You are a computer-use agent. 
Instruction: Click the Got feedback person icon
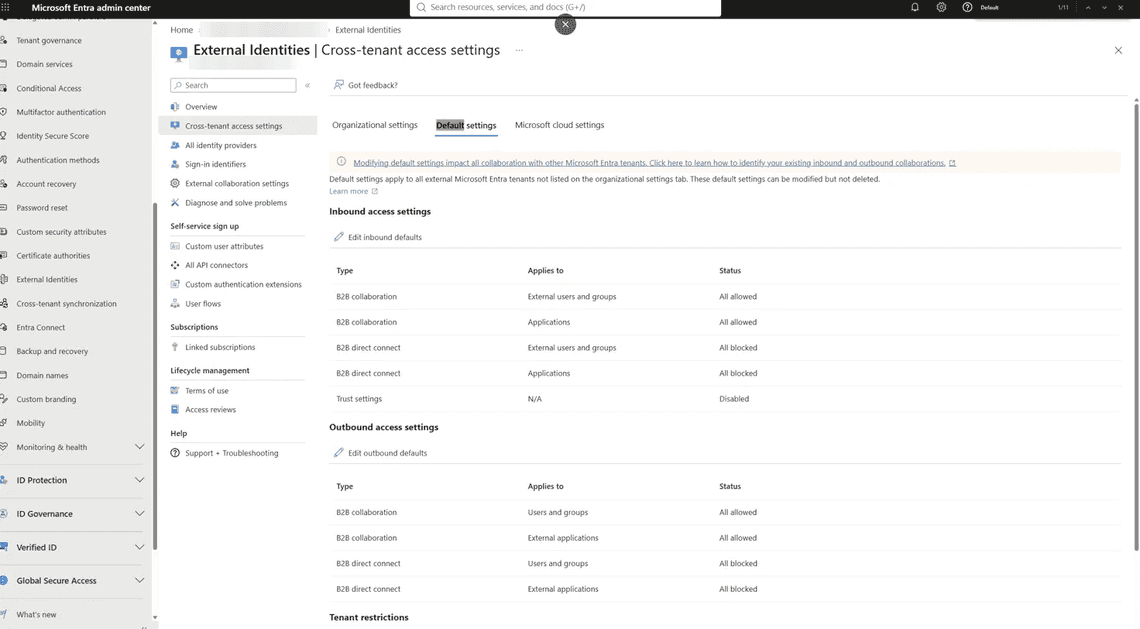[339, 85]
